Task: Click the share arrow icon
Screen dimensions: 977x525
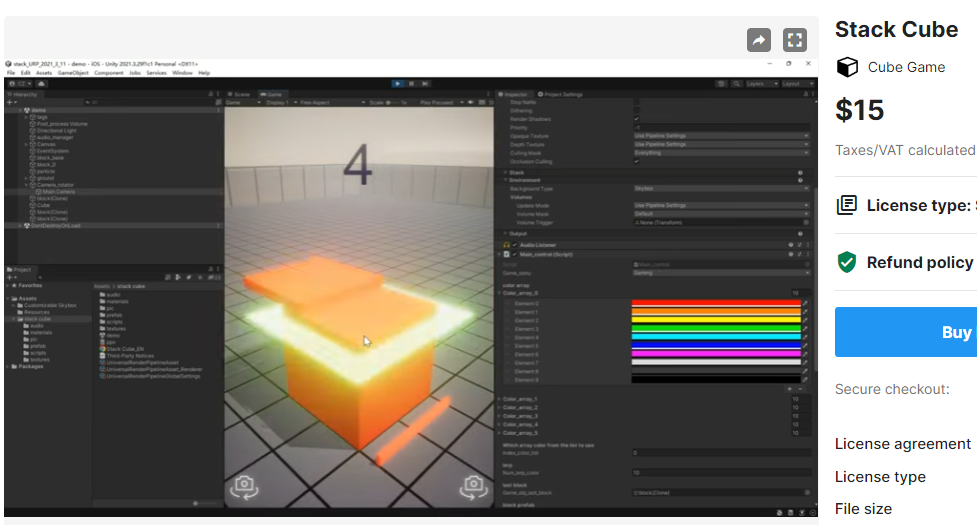Action: point(759,40)
